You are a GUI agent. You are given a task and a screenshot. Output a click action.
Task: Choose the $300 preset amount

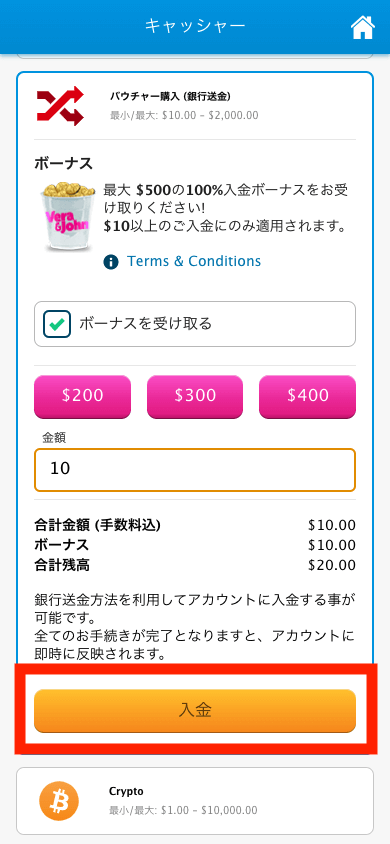(195, 397)
